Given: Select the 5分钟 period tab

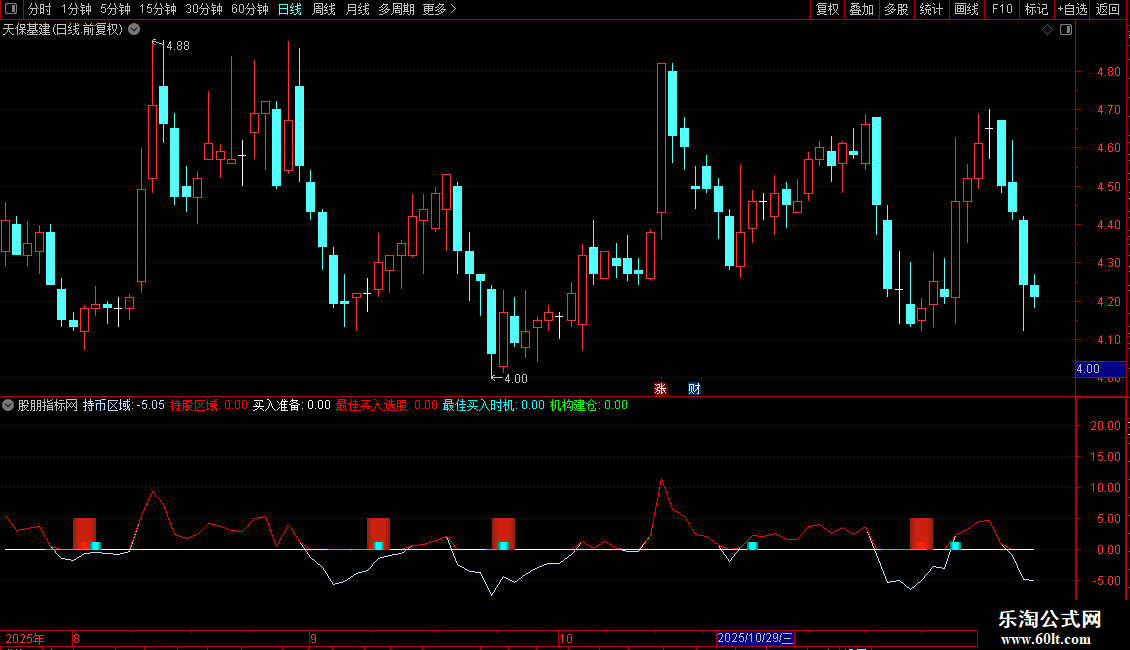Looking at the screenshot, I should coord(115,9).
